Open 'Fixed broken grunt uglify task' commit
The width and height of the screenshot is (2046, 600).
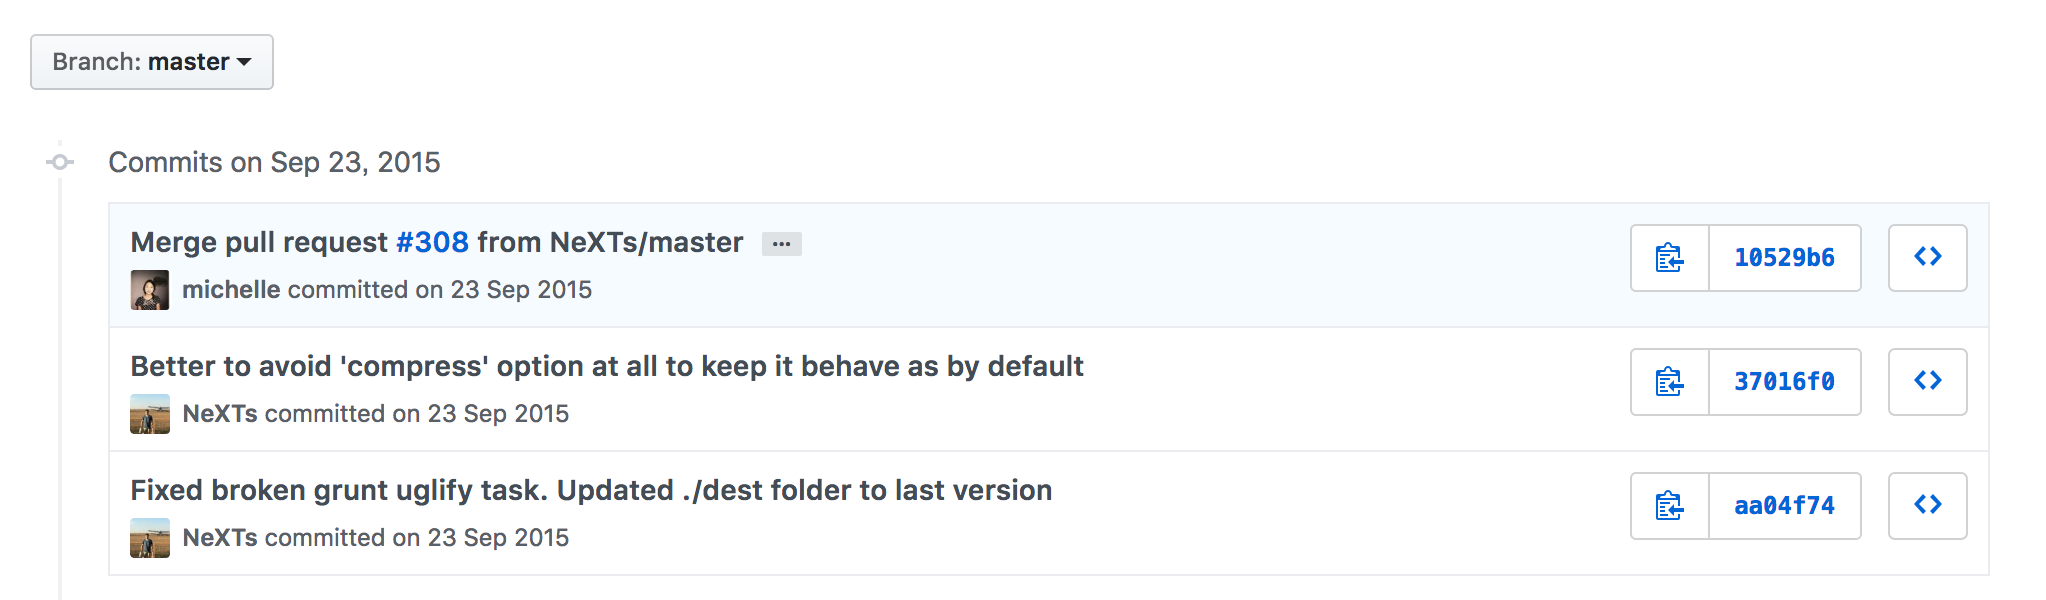591,490
